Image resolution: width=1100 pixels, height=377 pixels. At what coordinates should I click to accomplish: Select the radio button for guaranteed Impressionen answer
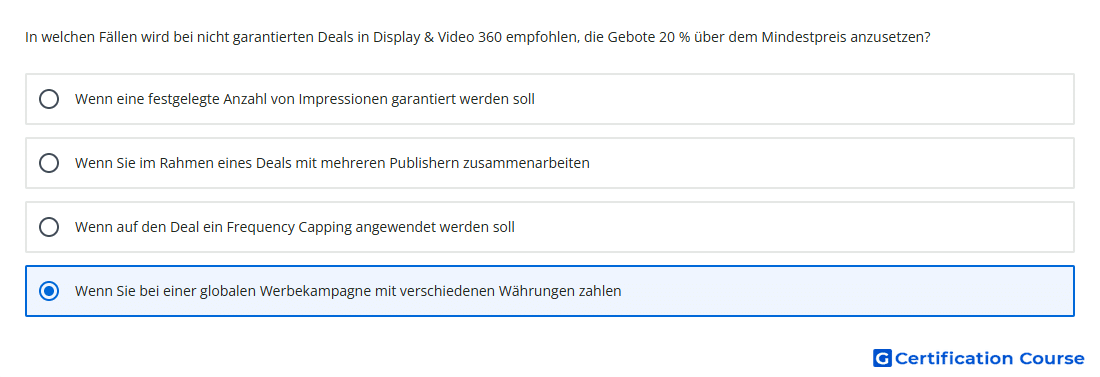coord(49,99)
